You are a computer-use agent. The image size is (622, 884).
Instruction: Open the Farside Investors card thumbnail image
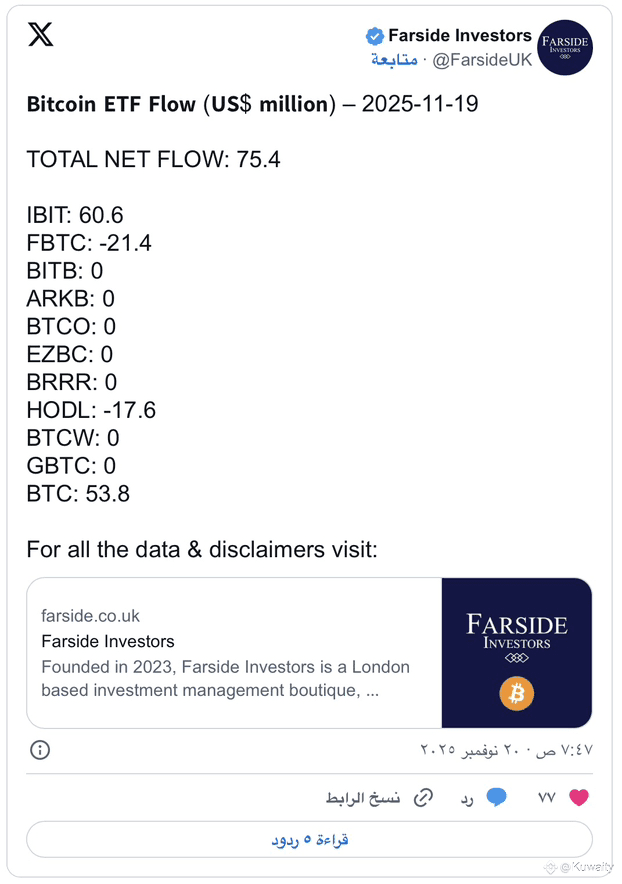coord(517,652)
